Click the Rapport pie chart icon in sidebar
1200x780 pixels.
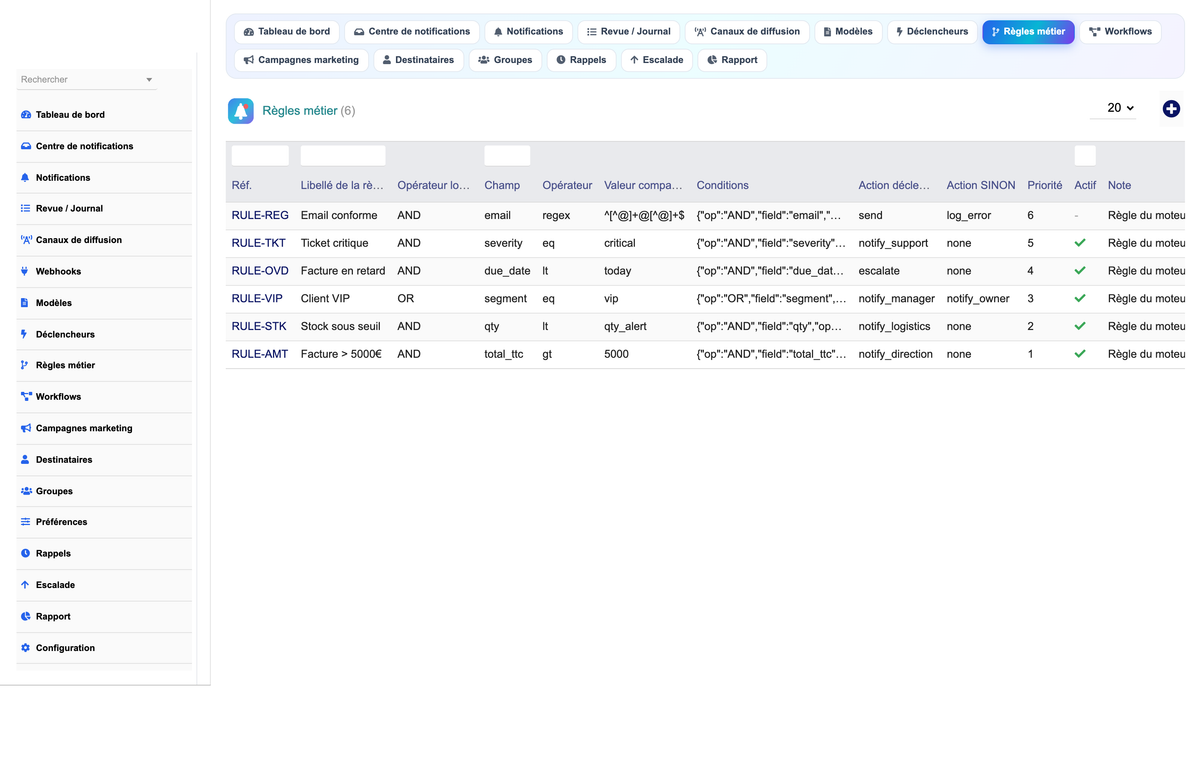(26, 617)
